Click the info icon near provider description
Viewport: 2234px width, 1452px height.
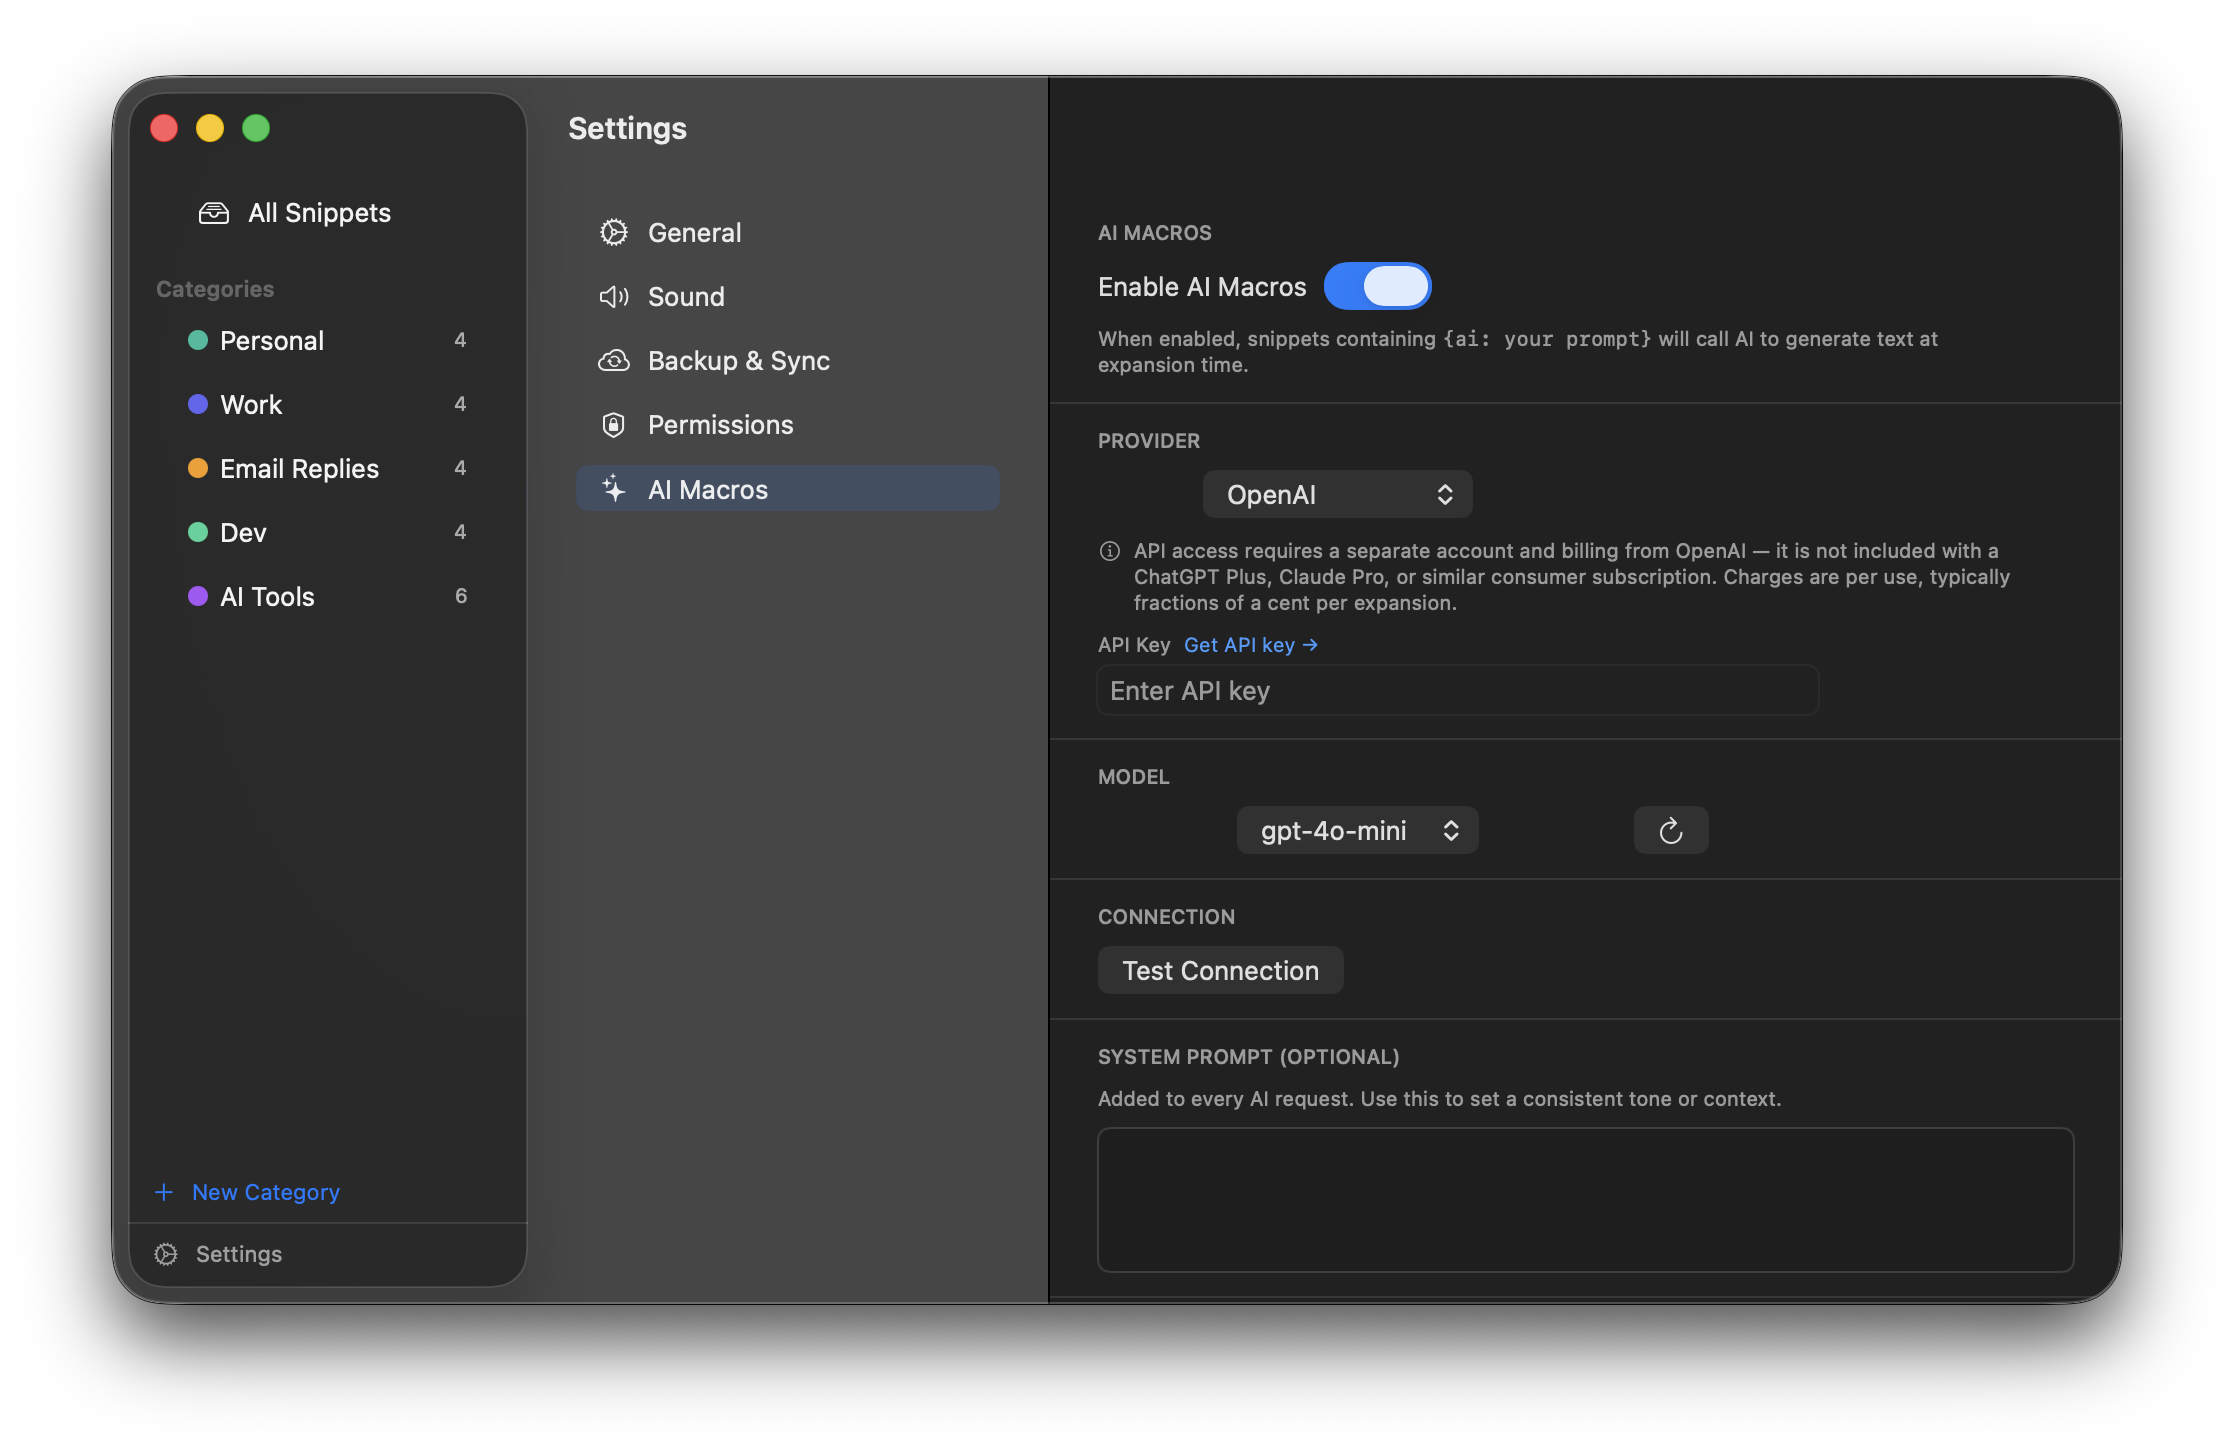click(x=1108, y=550)
